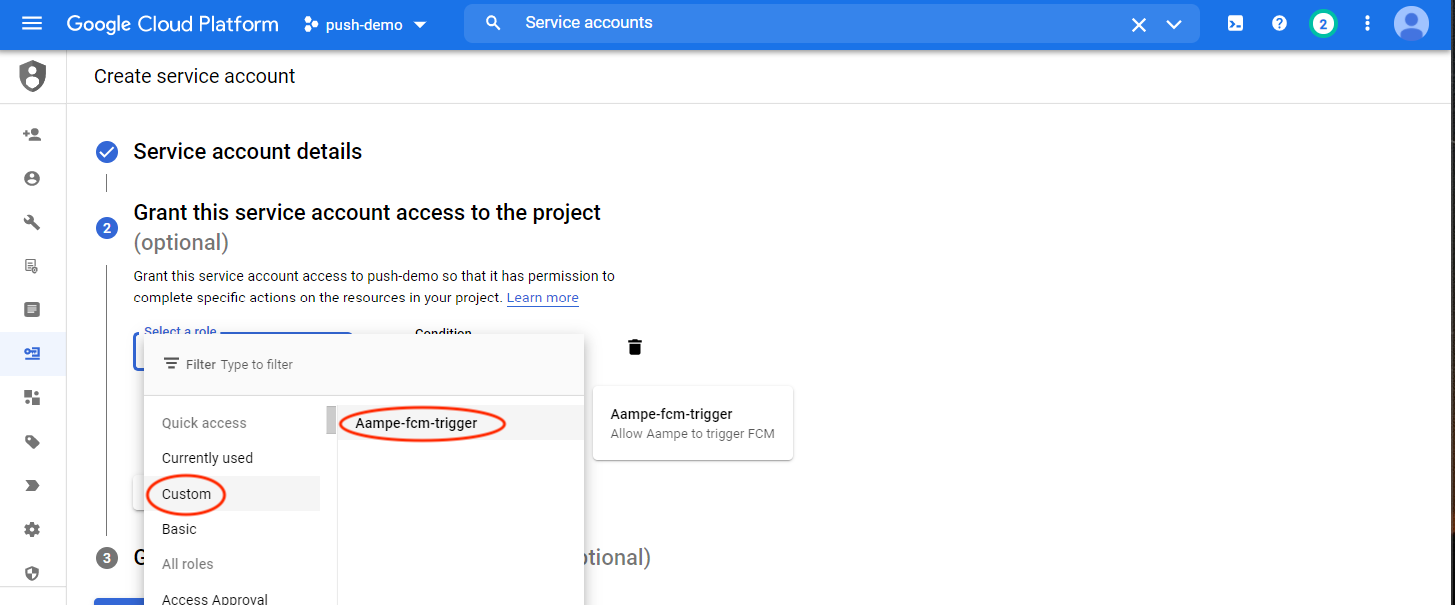Open the workload identity sidebar icon
This screenshot has width=1455, height=605.
(32, 397)
